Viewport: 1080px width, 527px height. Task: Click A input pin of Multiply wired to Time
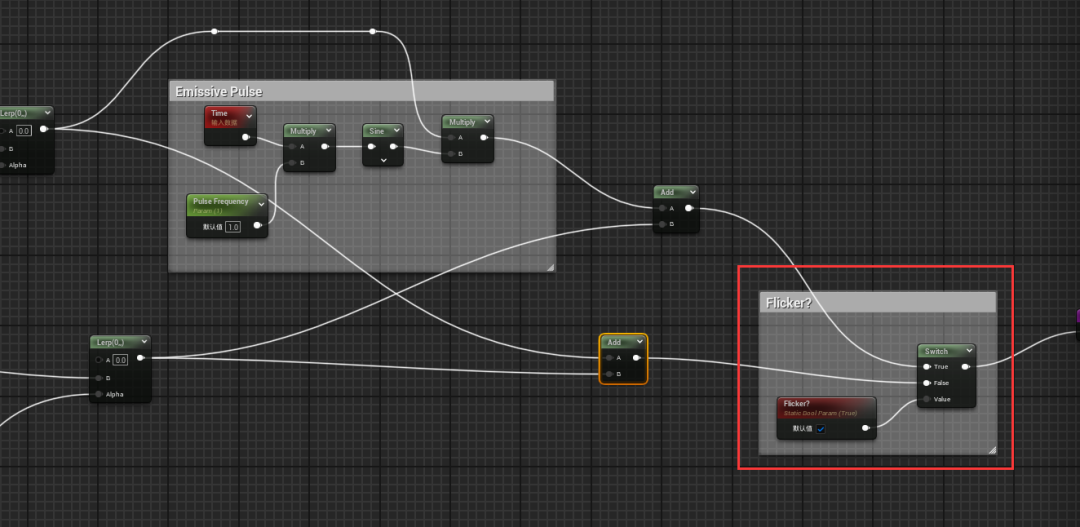click(x=293, y=146)
